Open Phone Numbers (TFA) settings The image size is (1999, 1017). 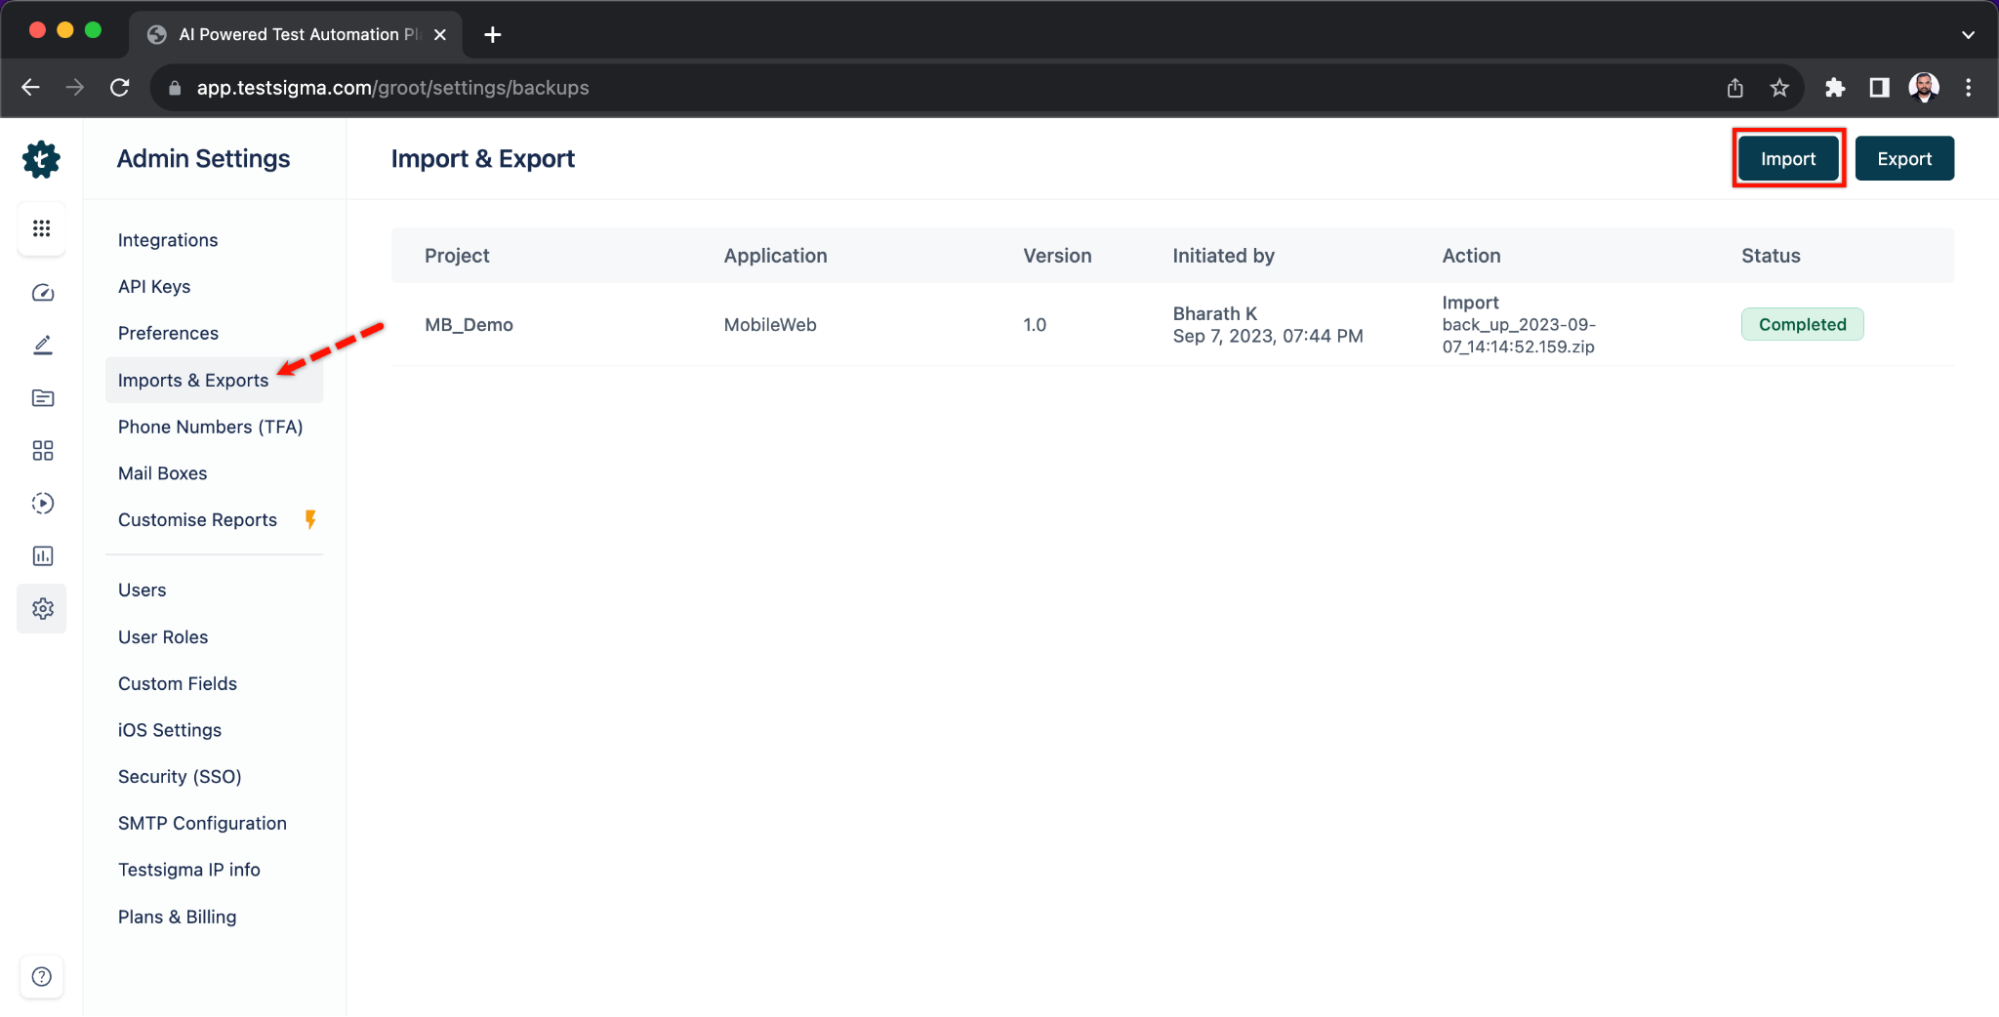[210, 427]
